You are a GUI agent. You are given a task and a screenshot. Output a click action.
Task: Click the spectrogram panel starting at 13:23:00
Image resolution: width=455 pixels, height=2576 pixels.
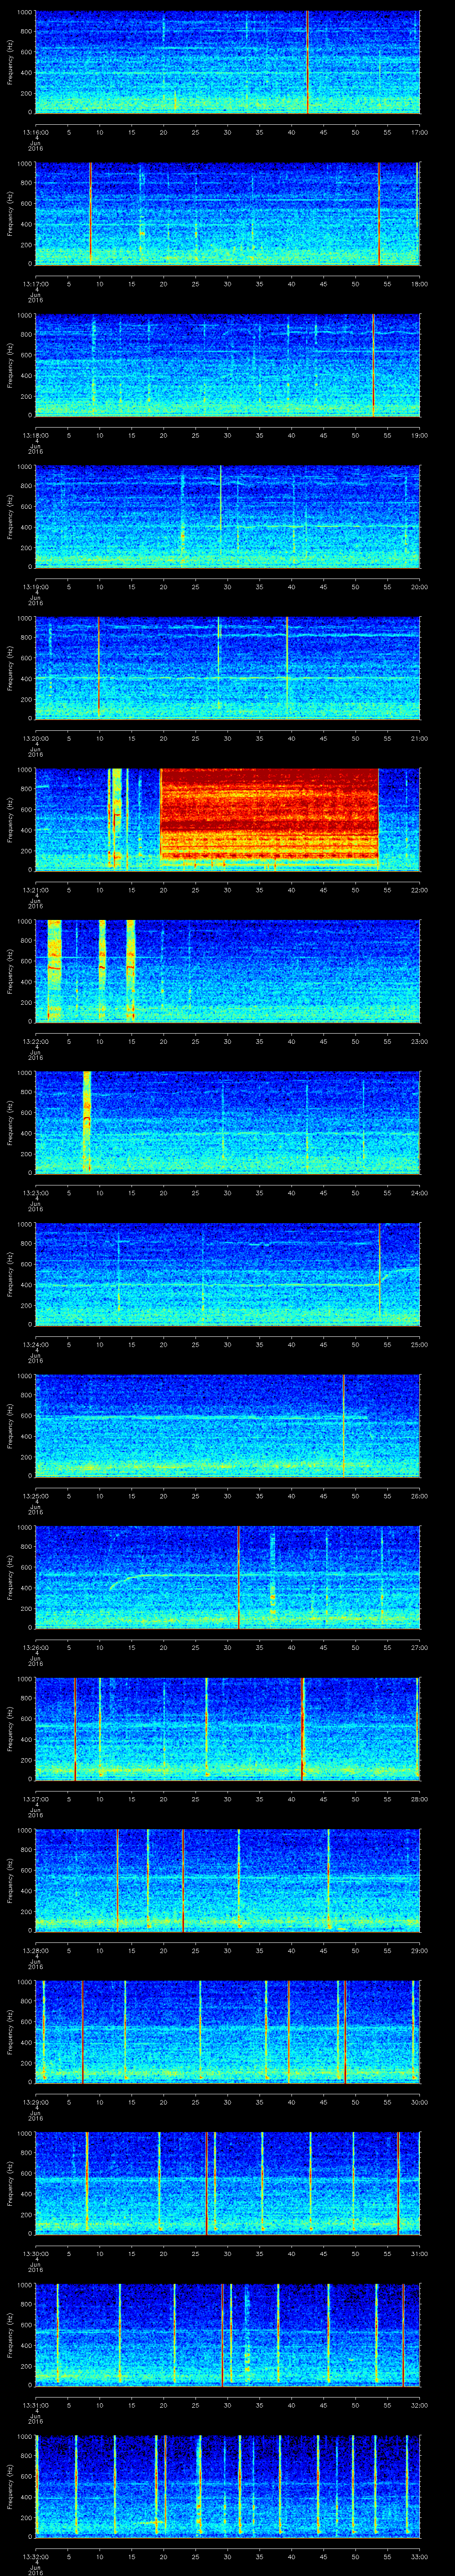[227, 1122]
